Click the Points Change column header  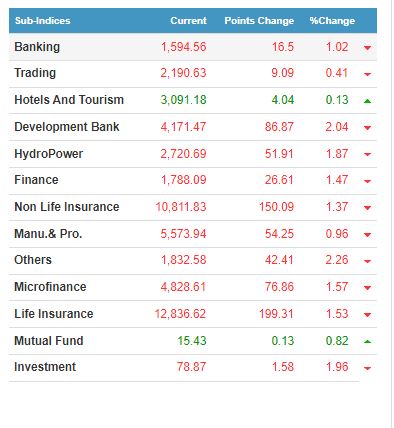point(259,21)
